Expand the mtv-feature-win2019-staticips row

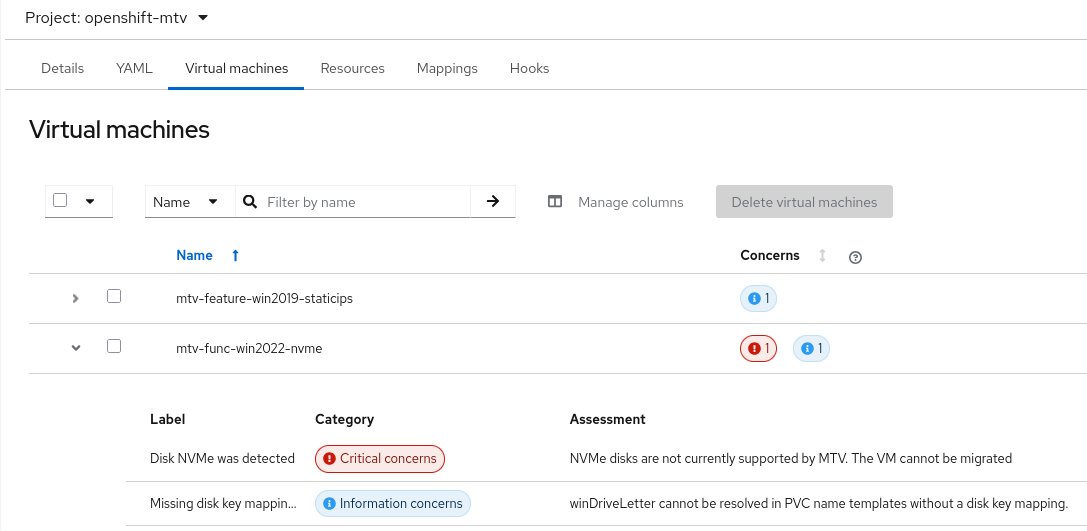pyautogui.click(x=75, y=298)
